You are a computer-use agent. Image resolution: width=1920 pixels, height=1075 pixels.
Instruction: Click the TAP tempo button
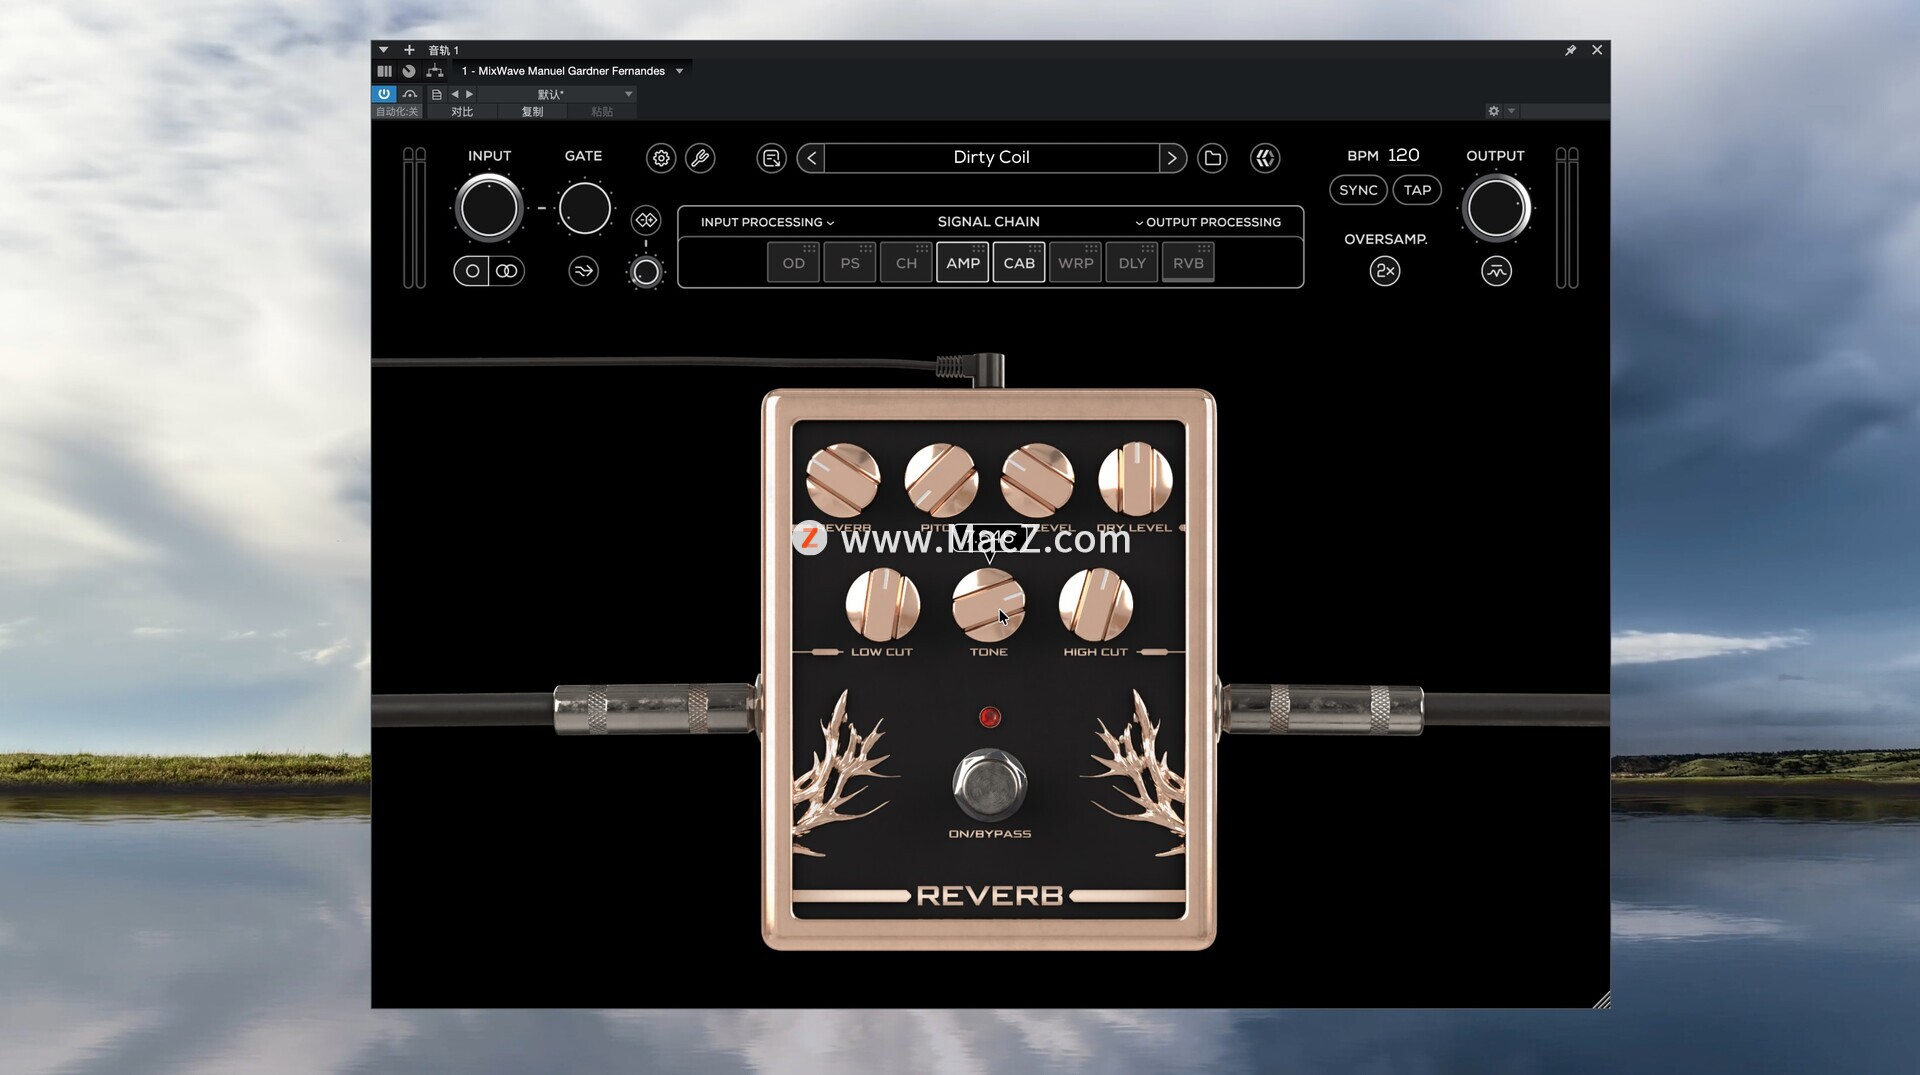1417,190
